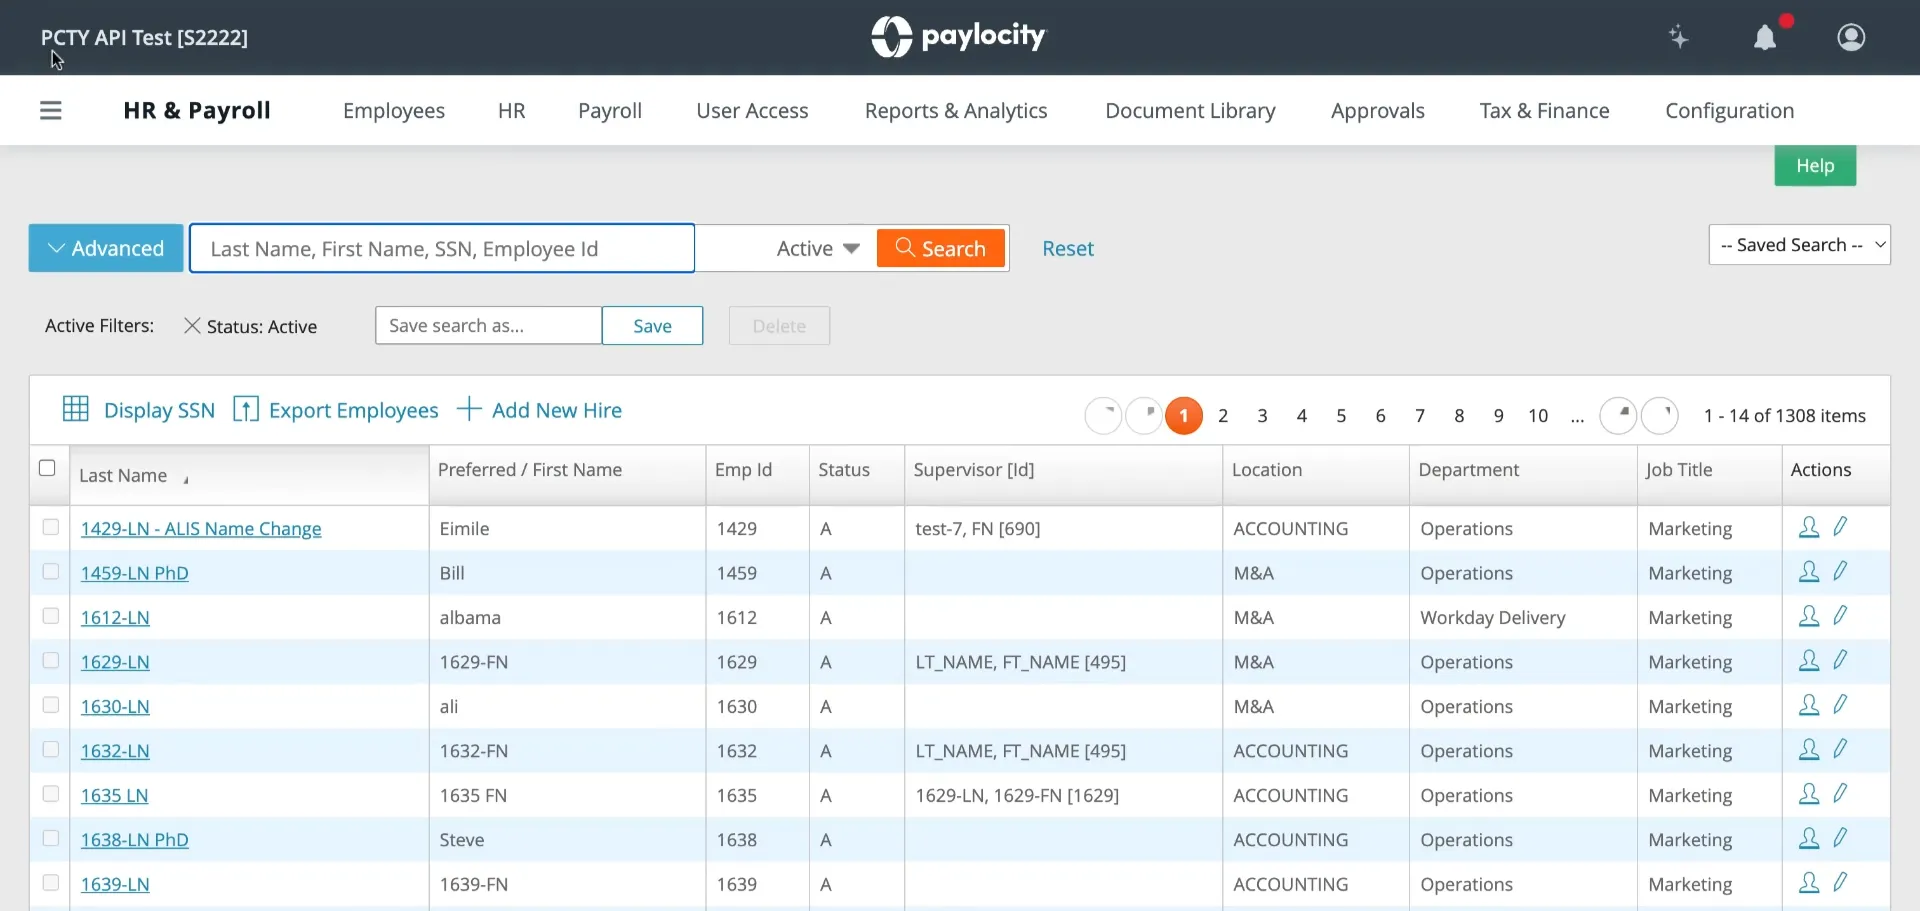Open the user profile icon
The height and width of the screenshot is (911, 1920).
pos(1851,37)
